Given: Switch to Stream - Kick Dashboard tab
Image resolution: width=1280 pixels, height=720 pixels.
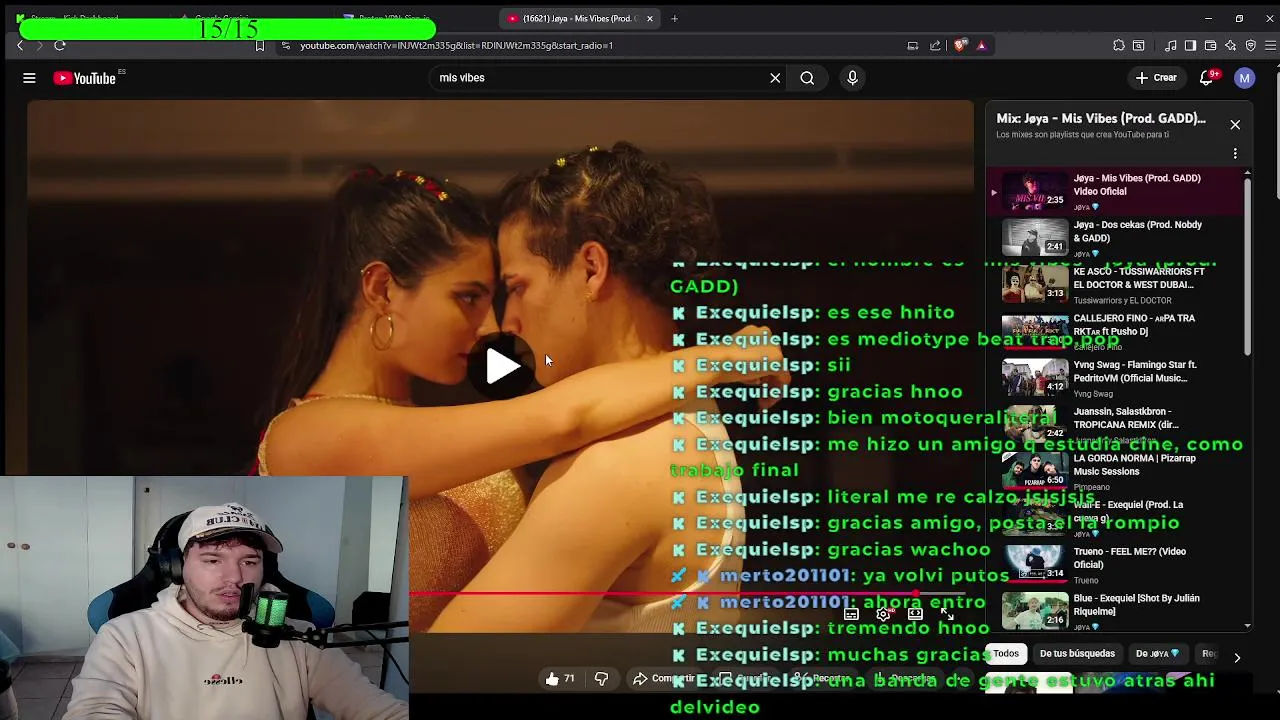Looking at the screenshot, I should point(75,18).
